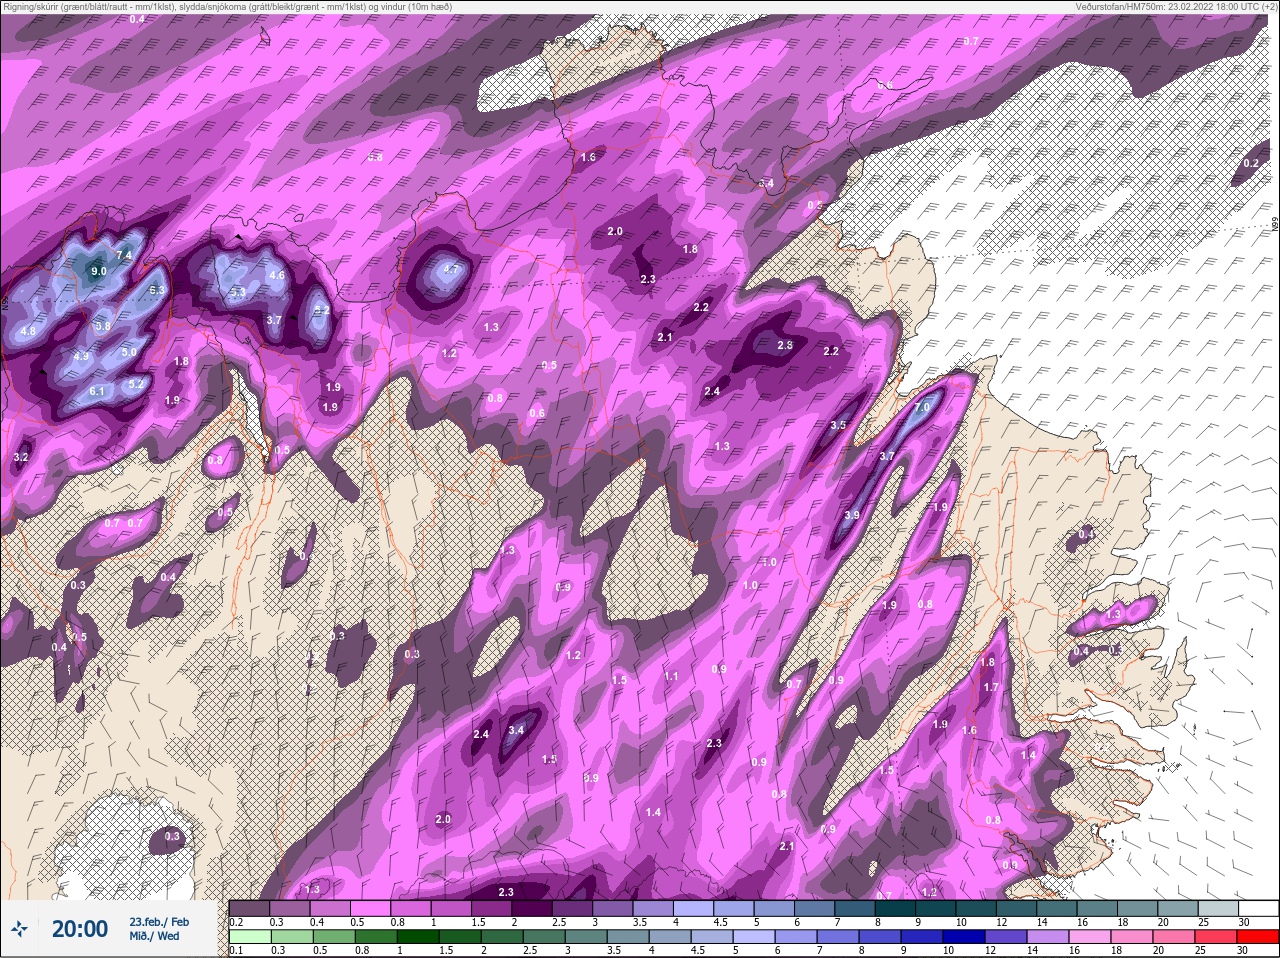Click the 3.5 precipitation value on map
The image size is (1280, 958).
pos(838,426)
